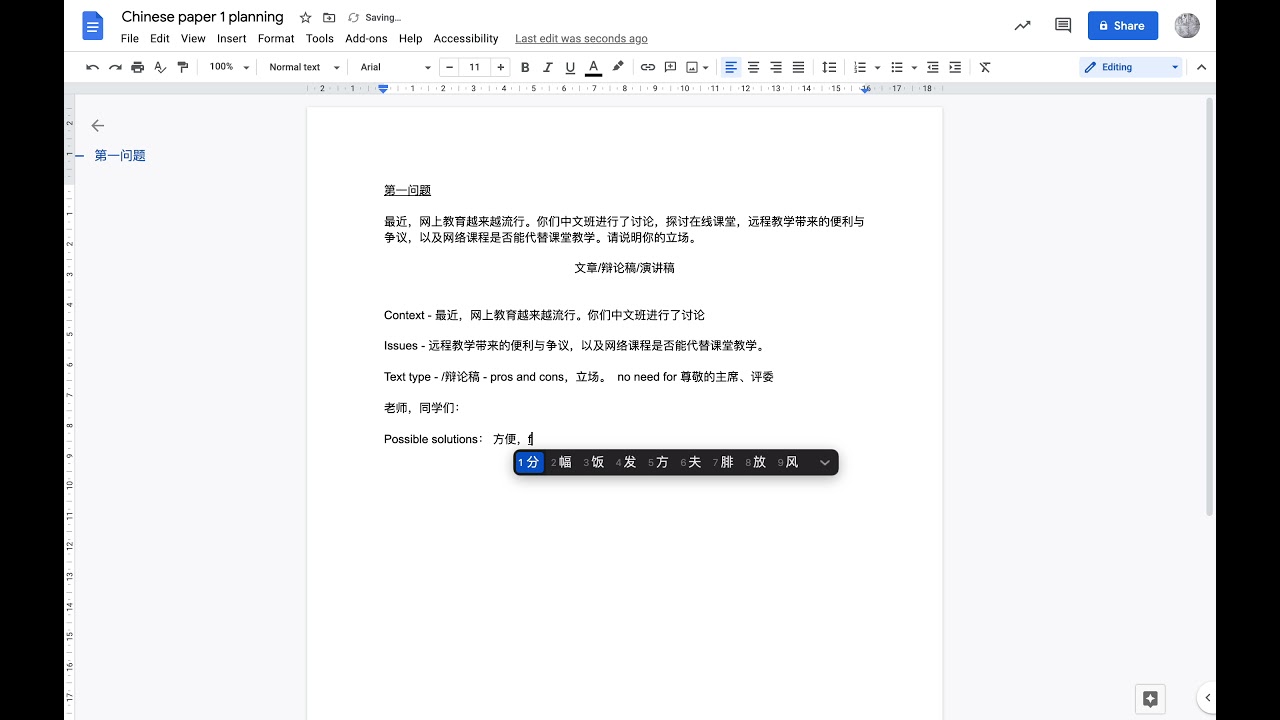The image size is (1280, 720).
Task: Clear formatting with the toolbar icon
Action: click(x=985, y=67)
